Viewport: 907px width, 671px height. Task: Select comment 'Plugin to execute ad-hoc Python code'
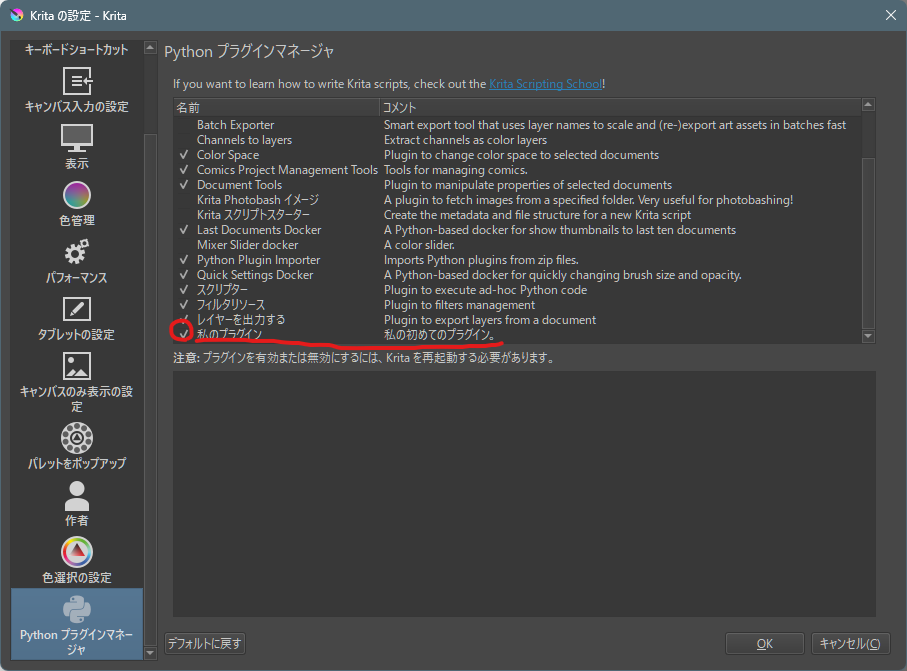tap(485, 290)
